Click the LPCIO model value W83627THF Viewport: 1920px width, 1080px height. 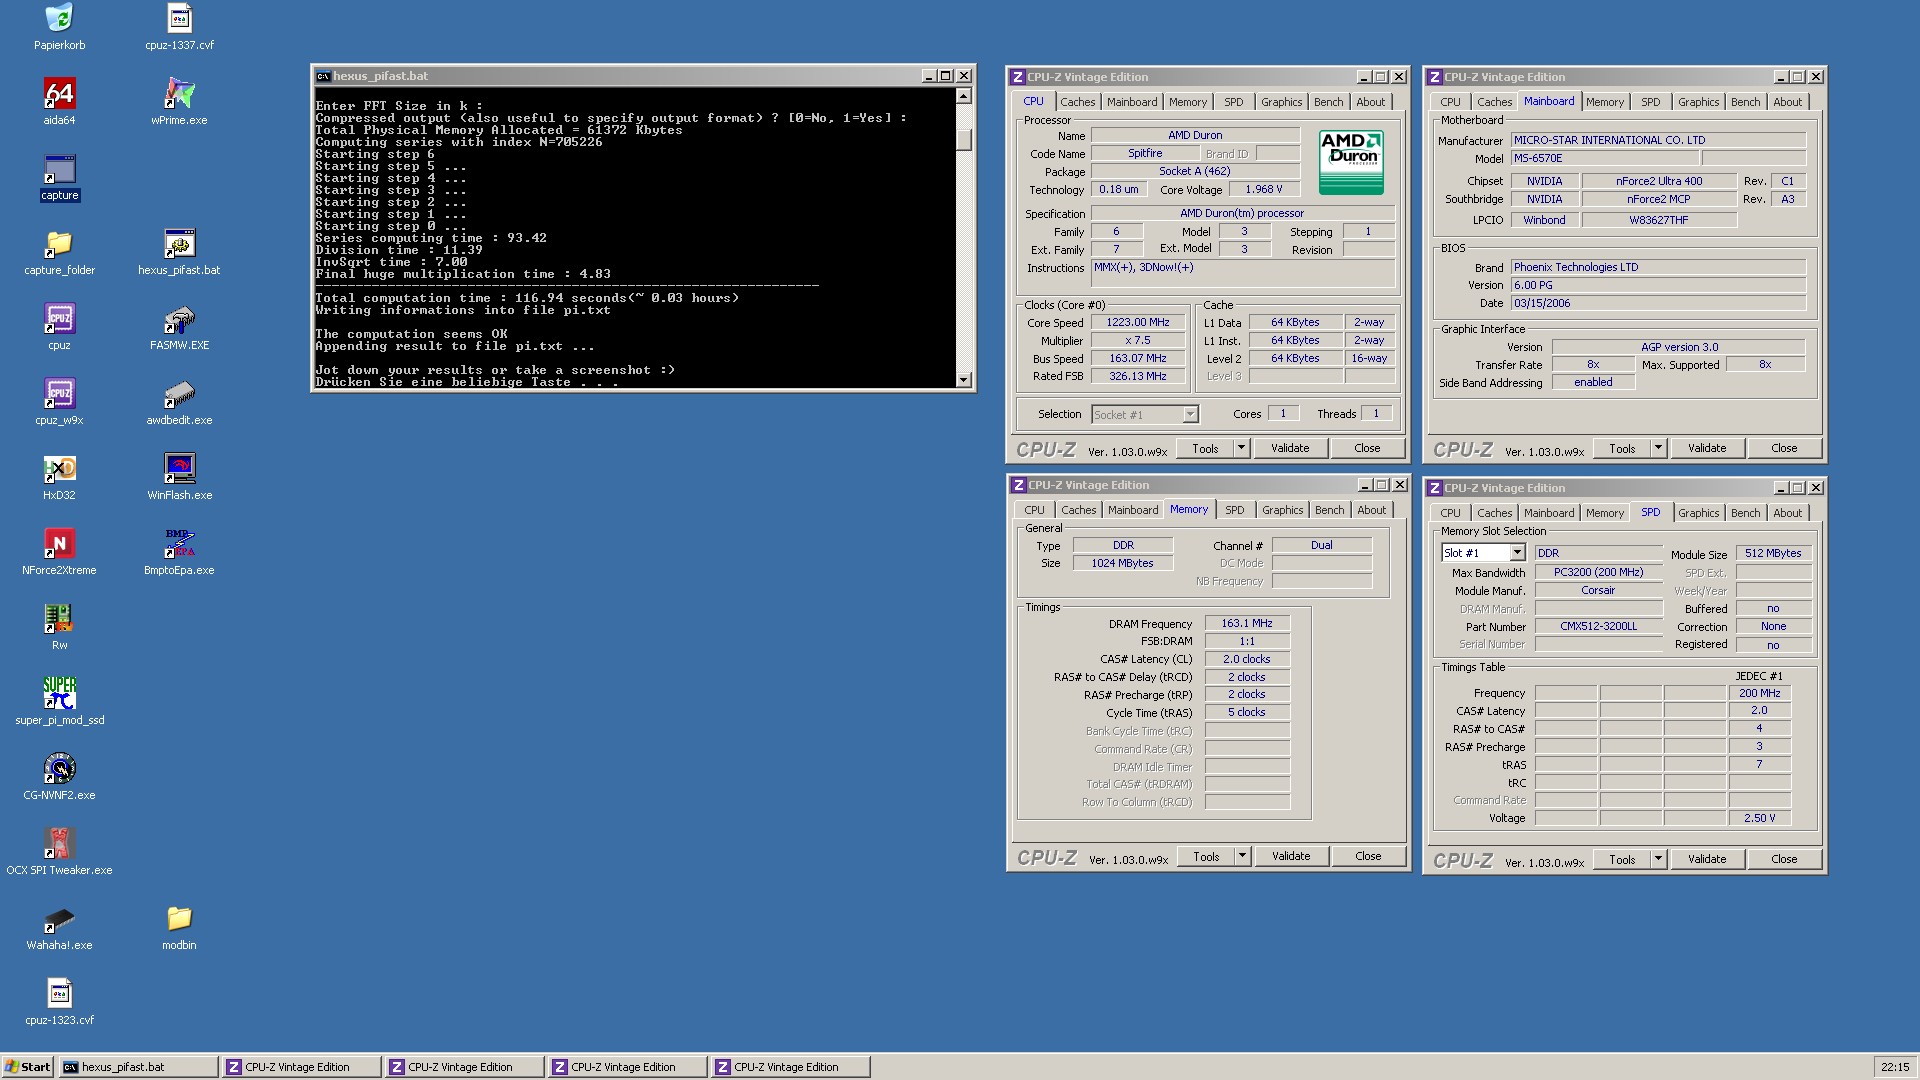[1658, 221]
